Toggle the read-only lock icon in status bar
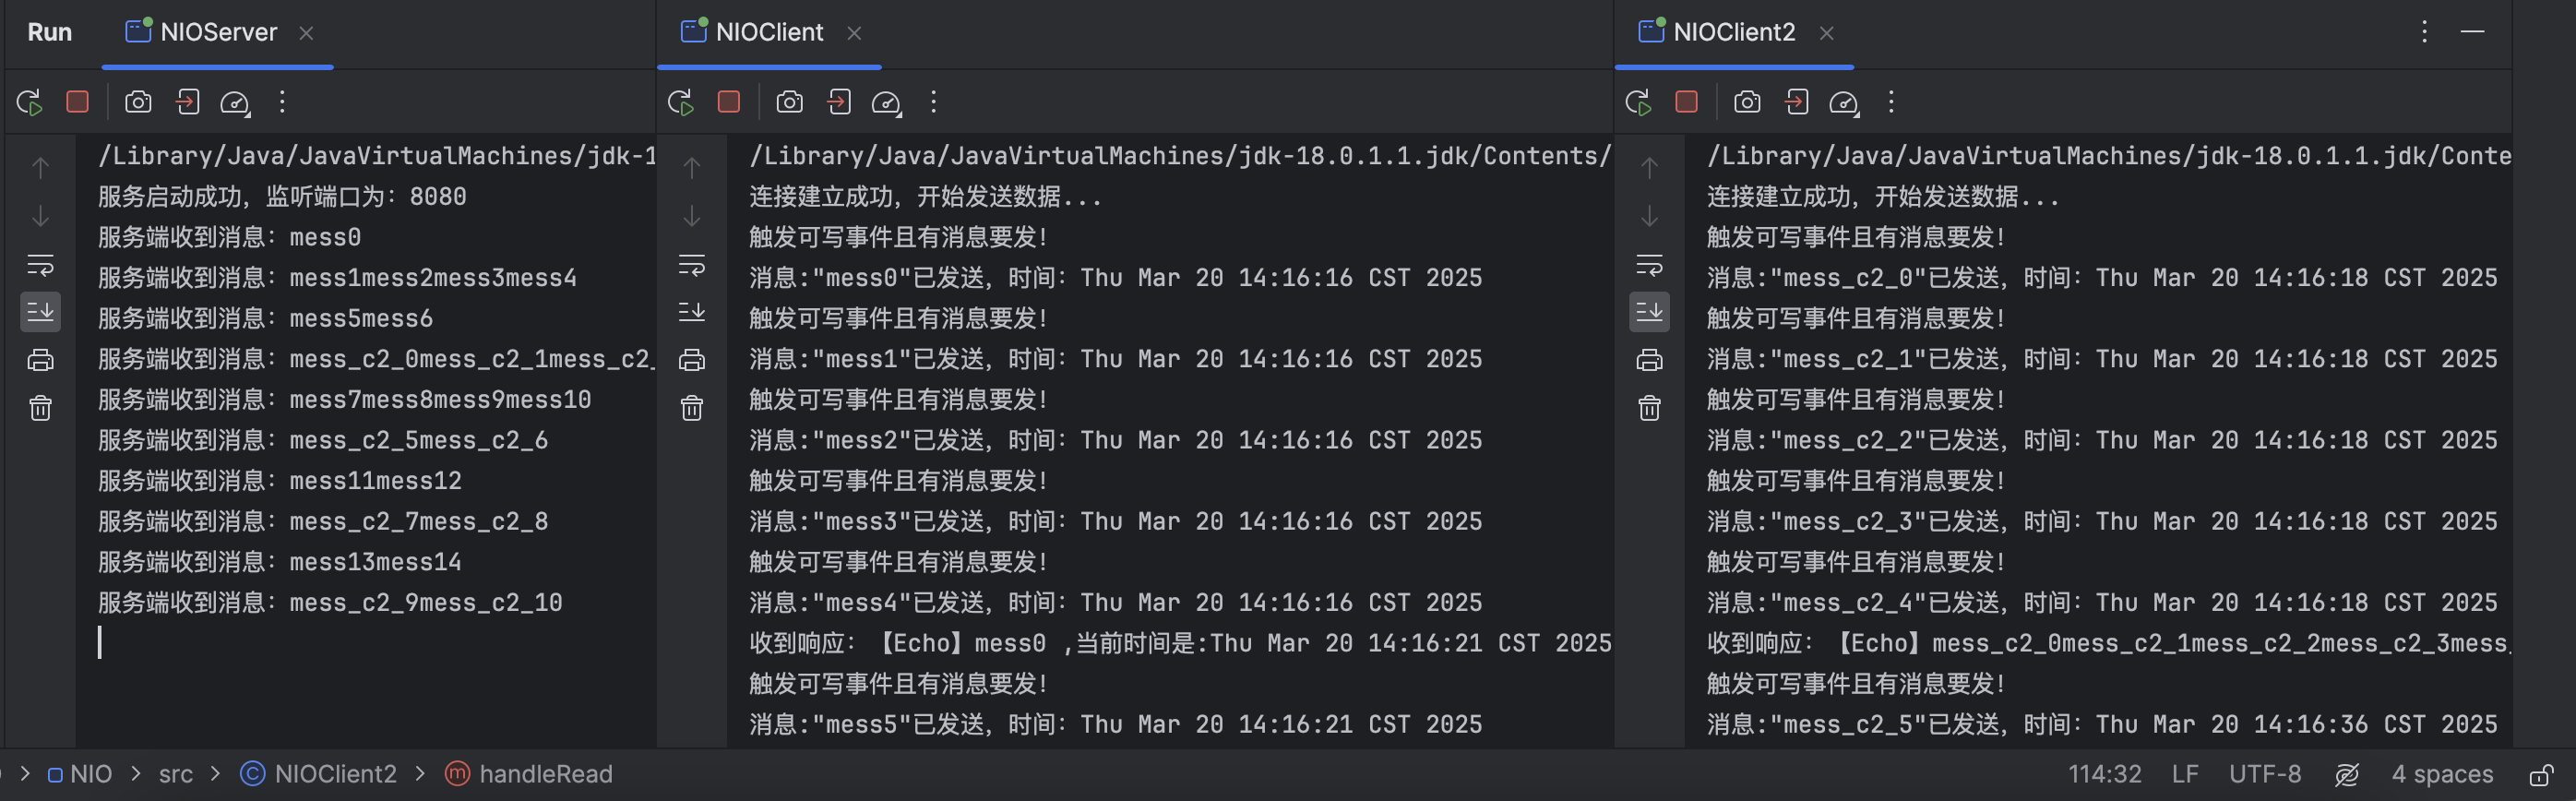The image size is (2576, 801). point(2541,775)
